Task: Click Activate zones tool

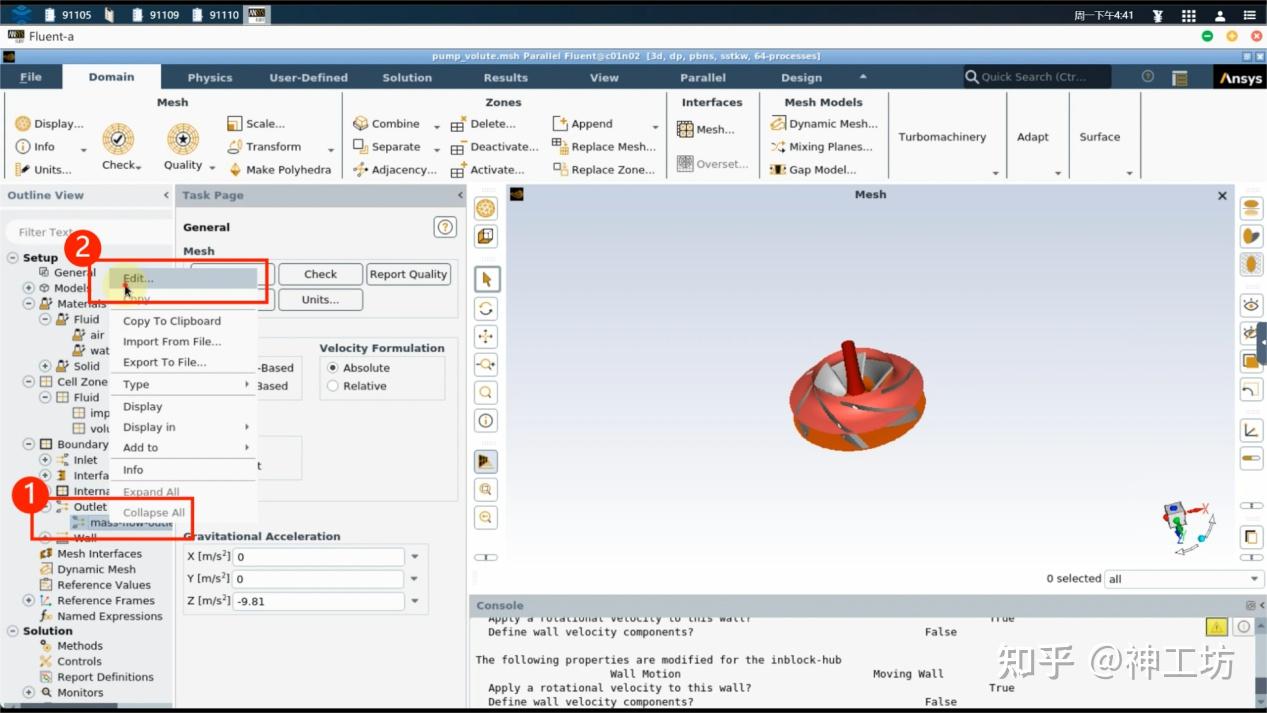Action: [x=487, y=170]
